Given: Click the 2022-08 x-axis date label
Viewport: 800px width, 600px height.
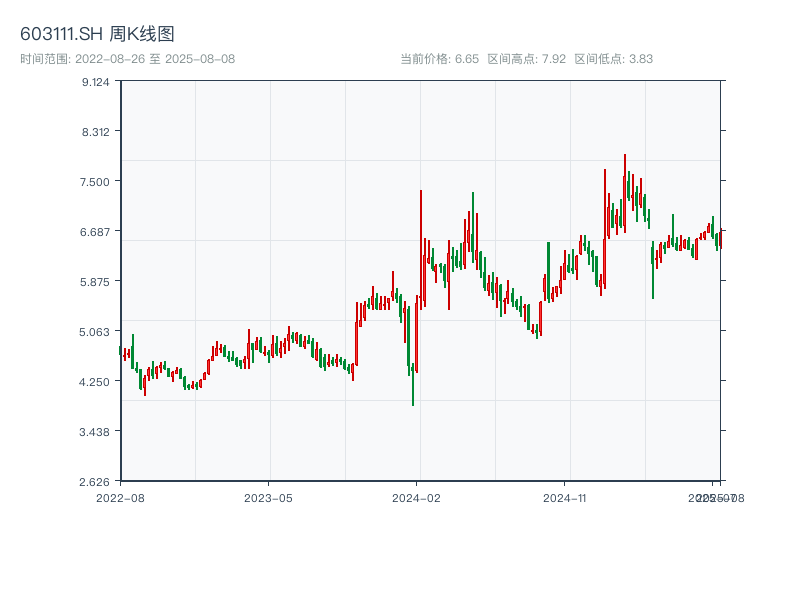Looking at the screenshot, I should click(120, 497).
